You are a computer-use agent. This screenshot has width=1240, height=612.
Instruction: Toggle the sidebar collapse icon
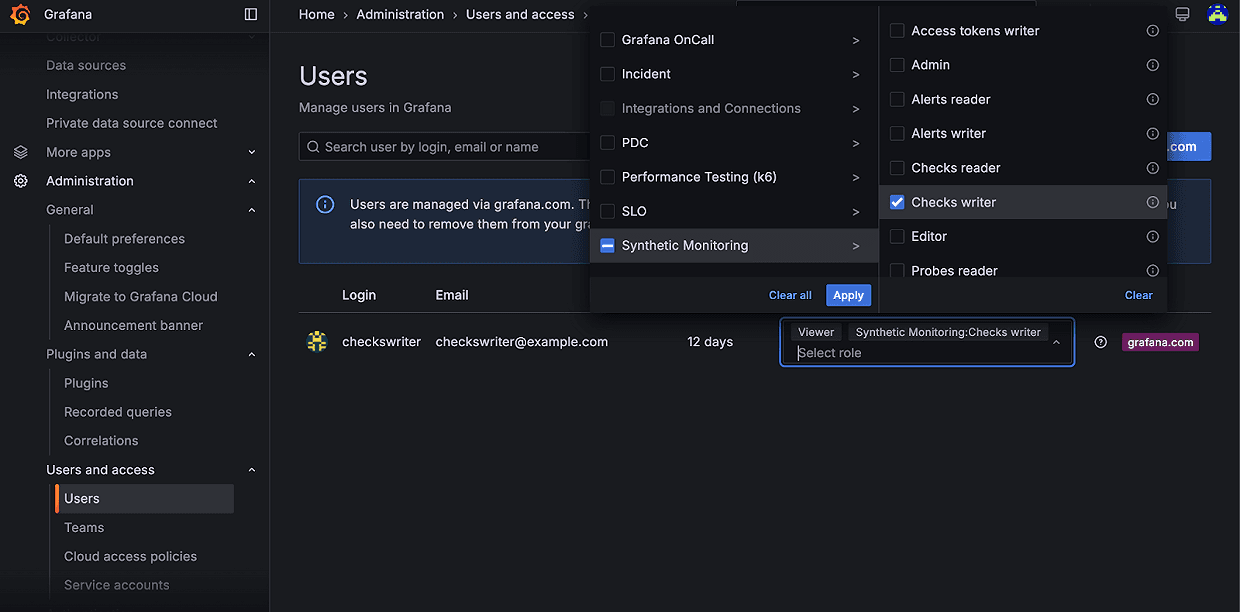[x=250, y=14]
